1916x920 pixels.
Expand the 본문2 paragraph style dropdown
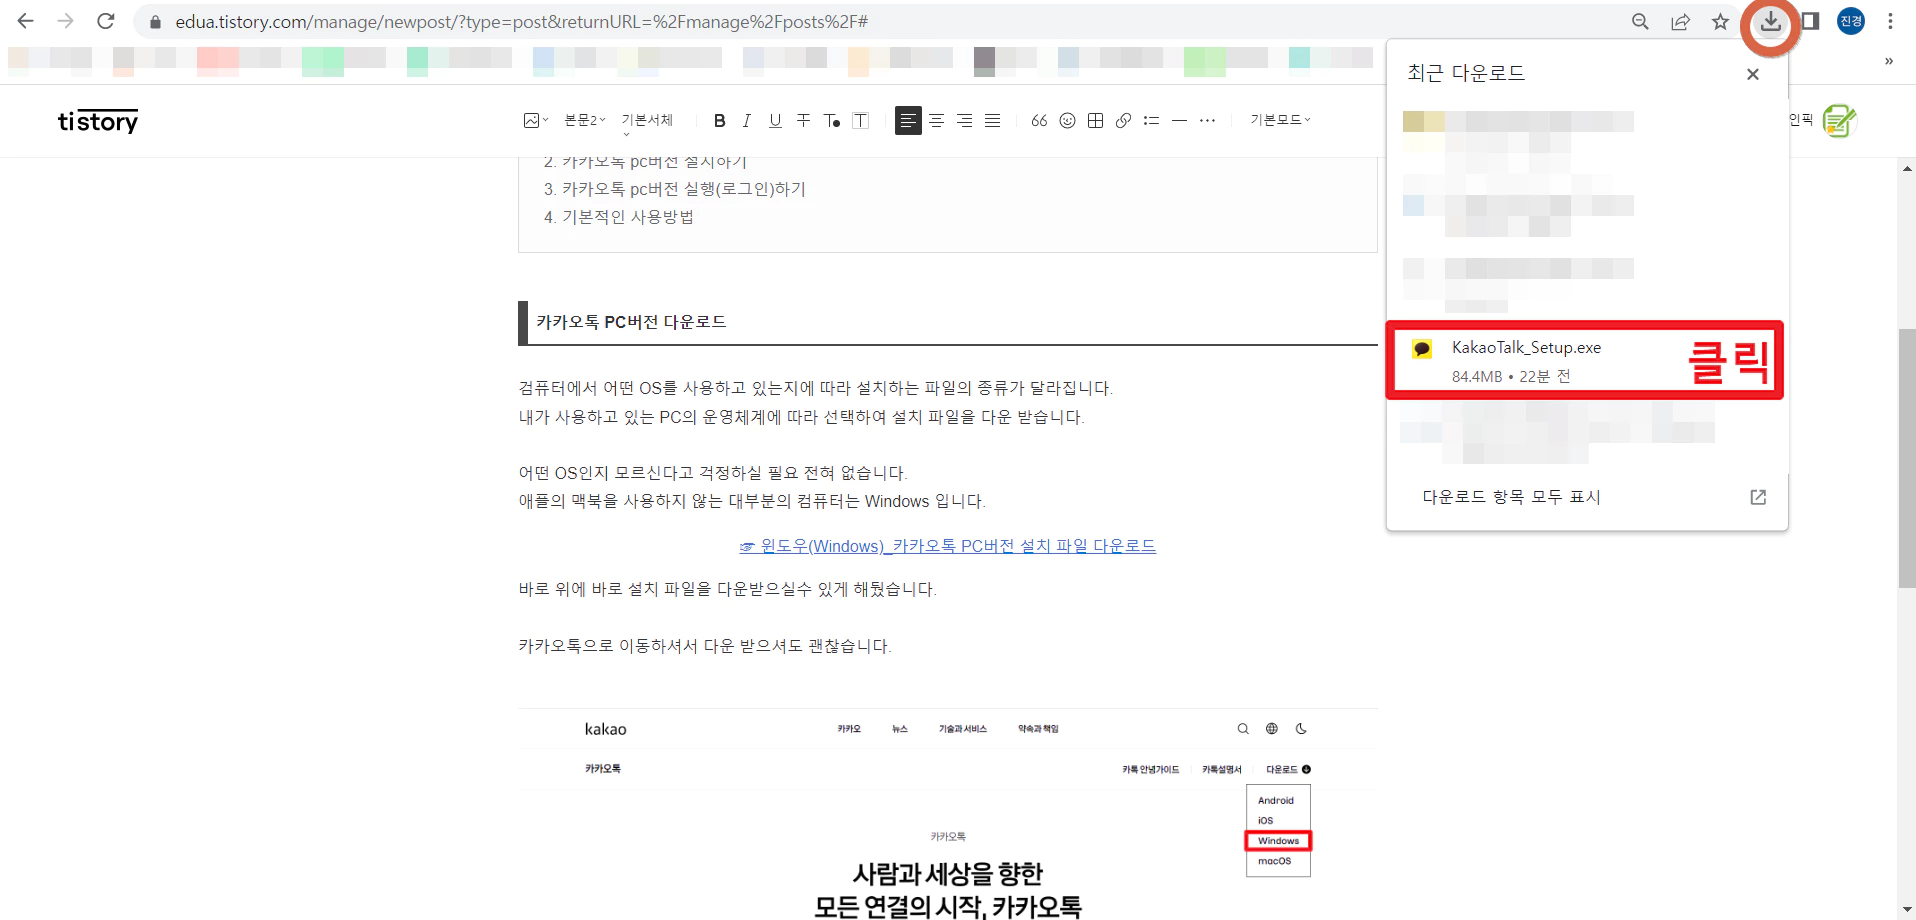pyautogui.click(x=585, y=120)
